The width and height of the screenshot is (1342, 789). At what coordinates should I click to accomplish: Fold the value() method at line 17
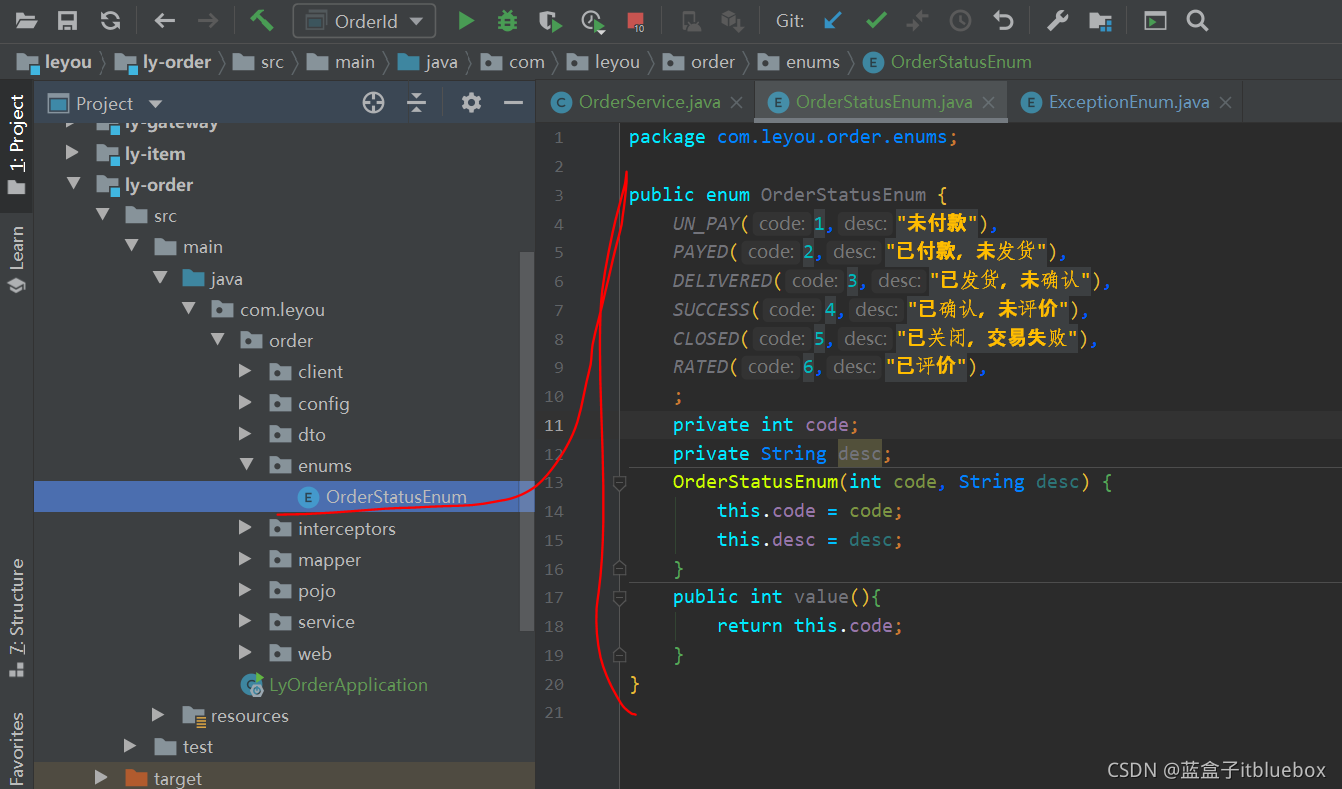pyautogui.click(x=619, y=597)
